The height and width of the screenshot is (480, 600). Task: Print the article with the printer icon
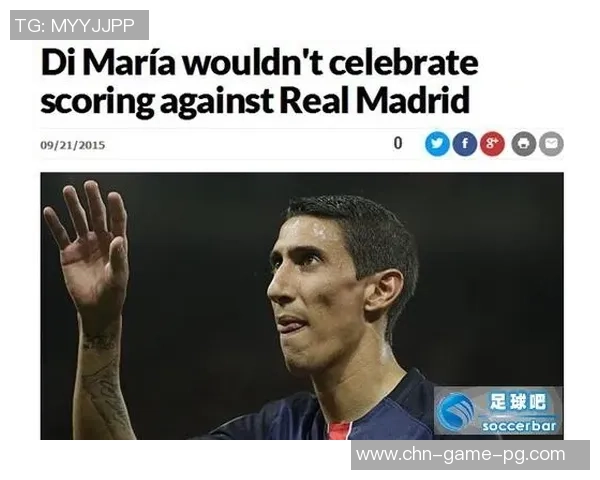coord(524,144)
